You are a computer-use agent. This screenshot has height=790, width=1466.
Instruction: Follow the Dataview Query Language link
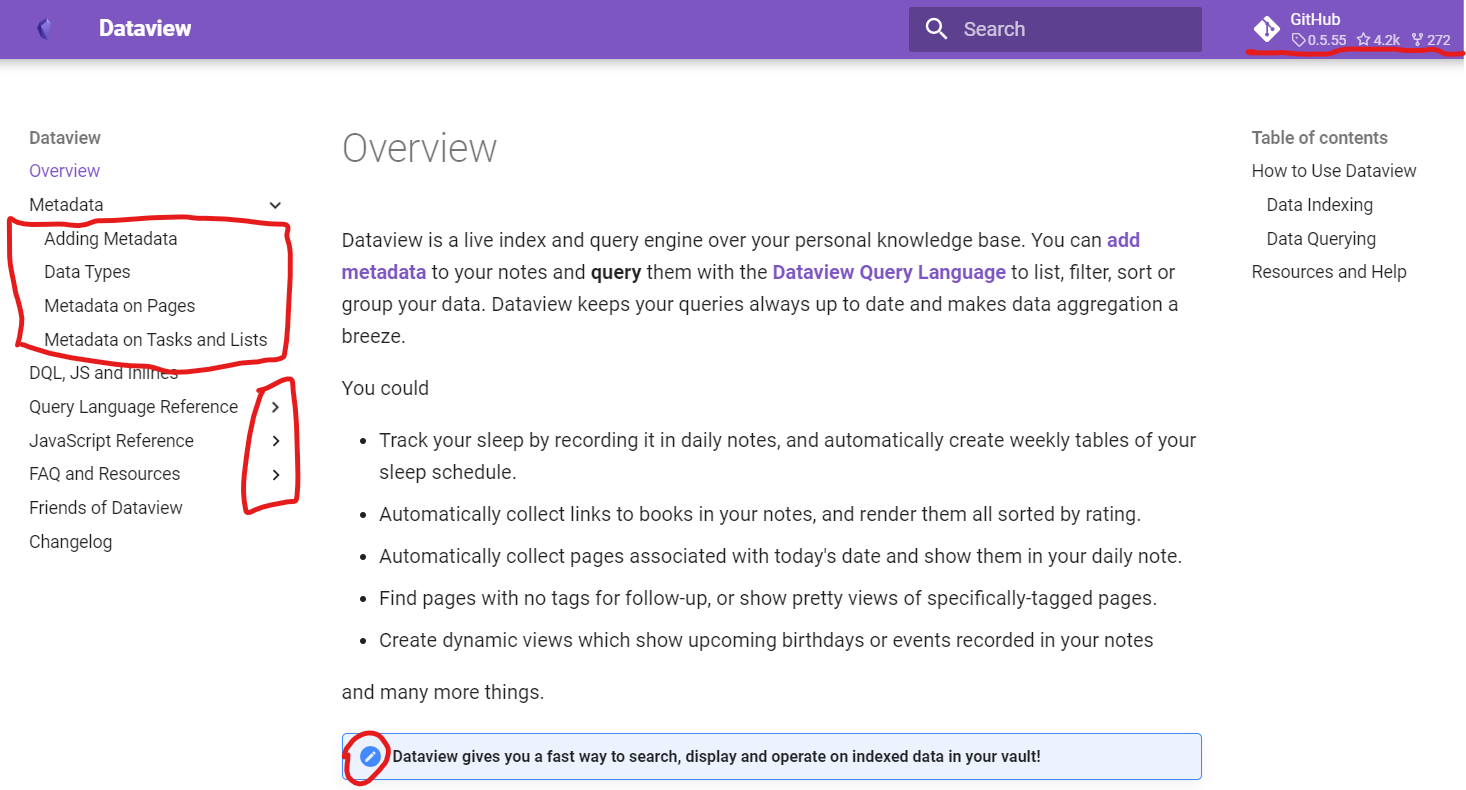(x=888, y=271)
